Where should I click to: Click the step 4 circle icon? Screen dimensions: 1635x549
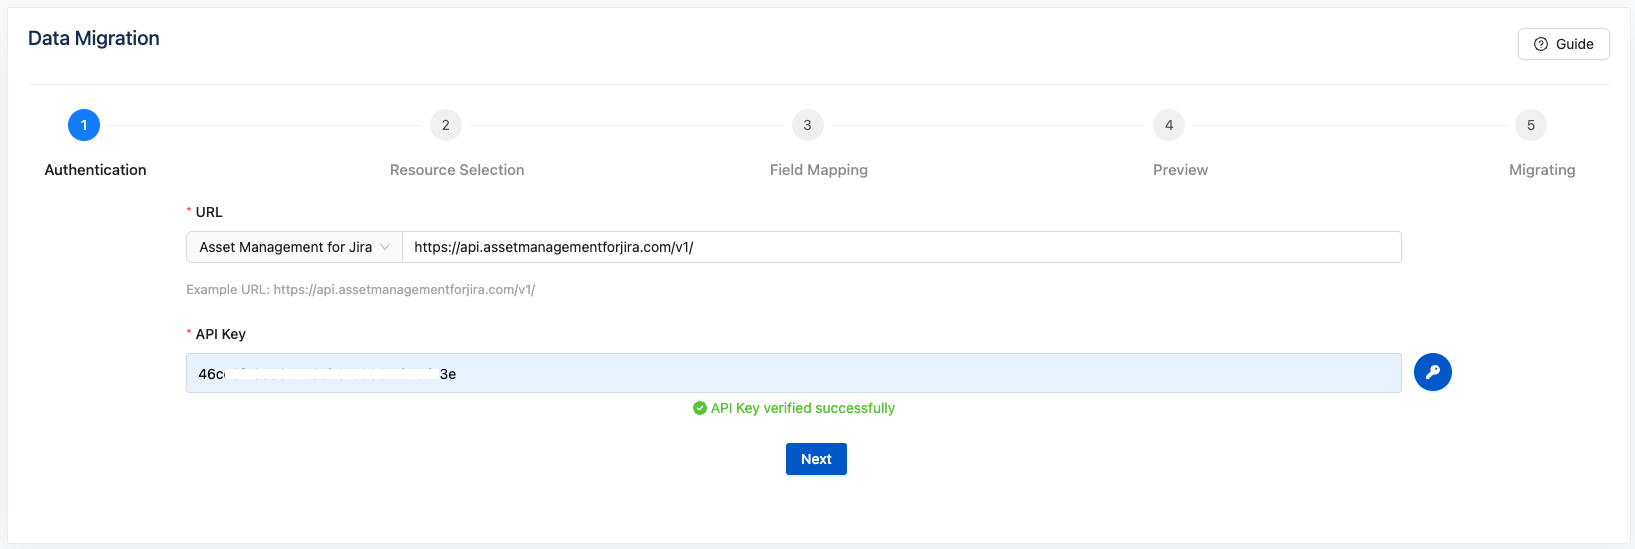click(x=1169, y=125)
